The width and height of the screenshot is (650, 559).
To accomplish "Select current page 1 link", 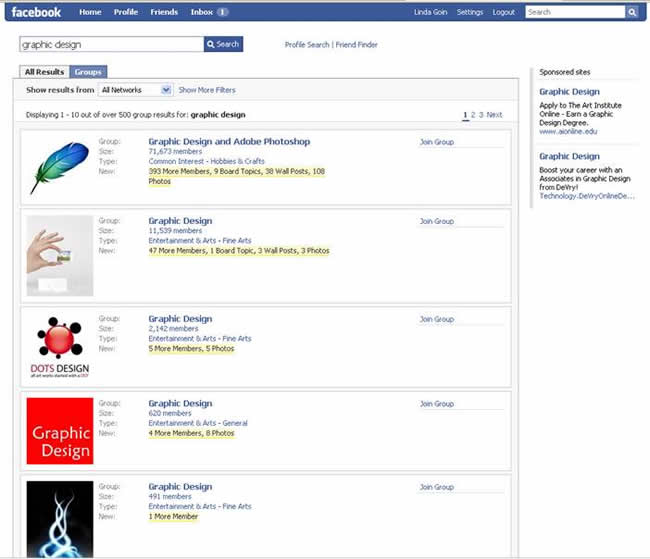I will point(465,114).
